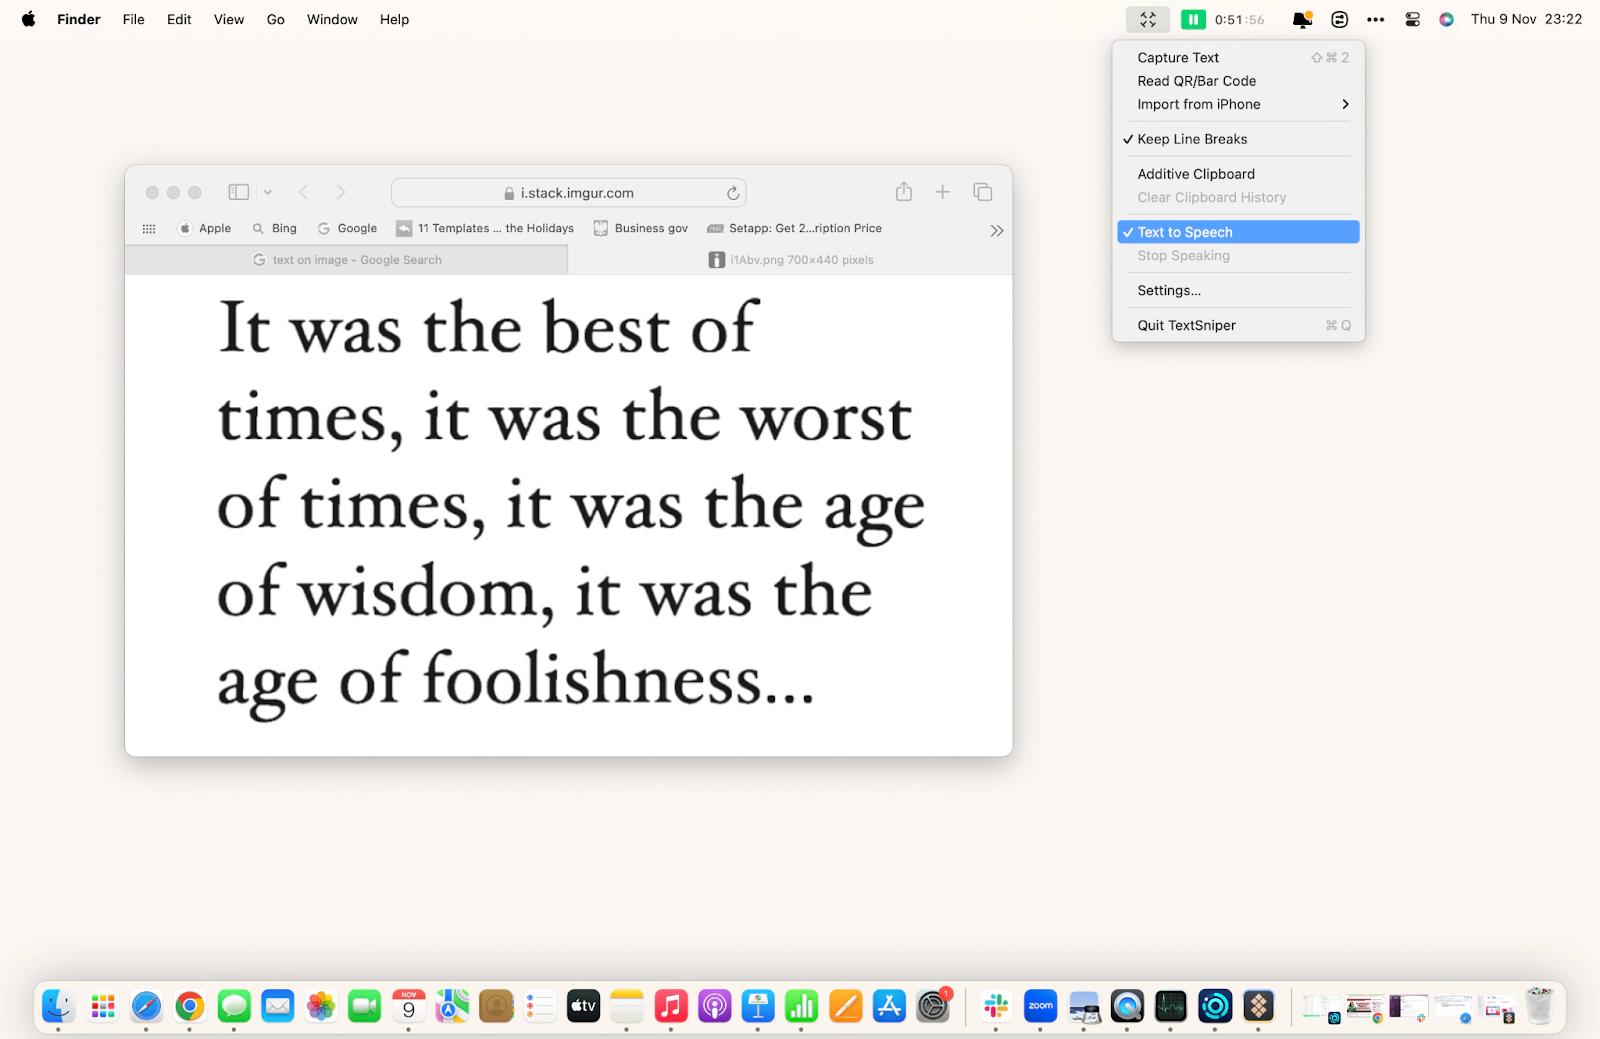Open Apple TV from the Dock

point(583,1006)
